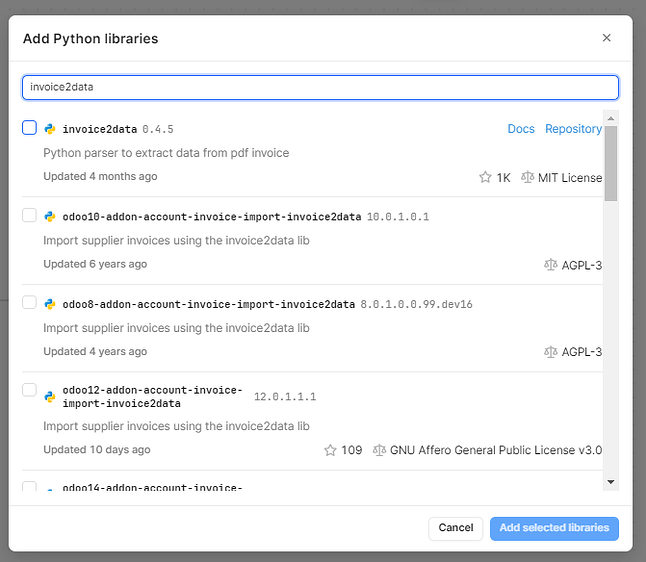Screen dimensions: 646x562
Task: Select odoo10-addon-account-invoice-import-invoice2data checkbox
Action: (29, 215)
